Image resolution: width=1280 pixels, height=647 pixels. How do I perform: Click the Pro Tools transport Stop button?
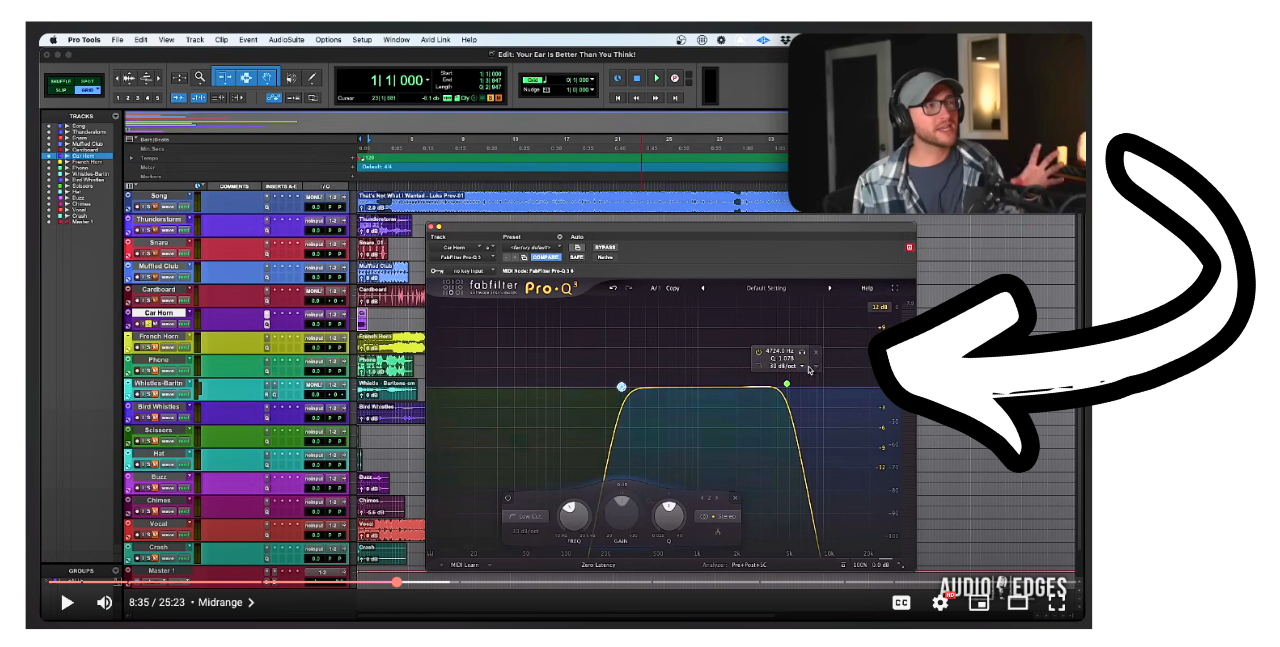click(x=636, y=78)
